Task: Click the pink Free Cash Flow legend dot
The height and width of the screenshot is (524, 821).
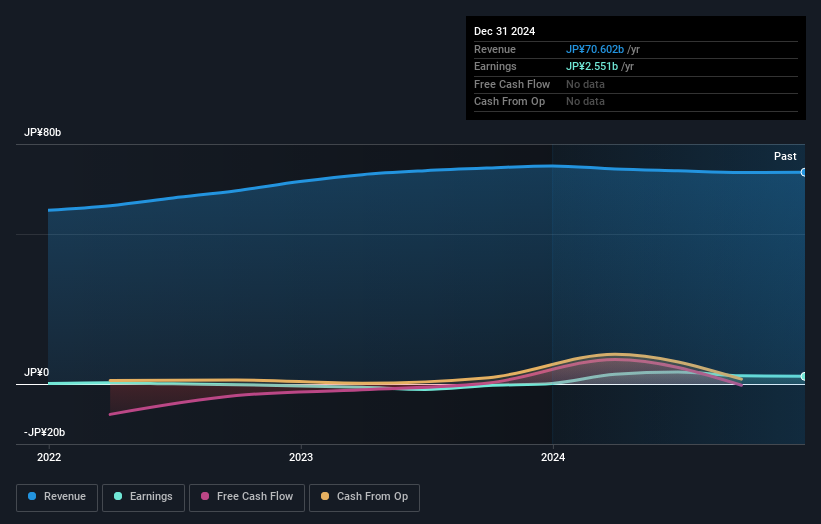Action: (205, 496)
